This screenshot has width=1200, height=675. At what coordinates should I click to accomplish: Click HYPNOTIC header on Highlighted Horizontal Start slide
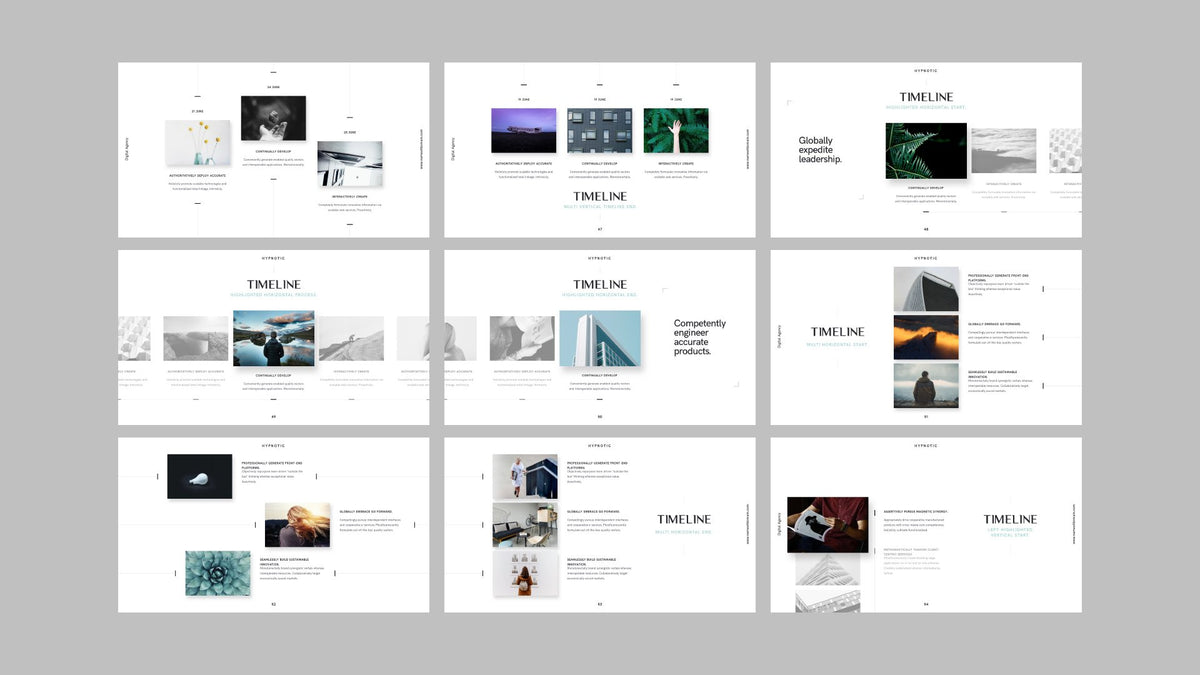926,71
